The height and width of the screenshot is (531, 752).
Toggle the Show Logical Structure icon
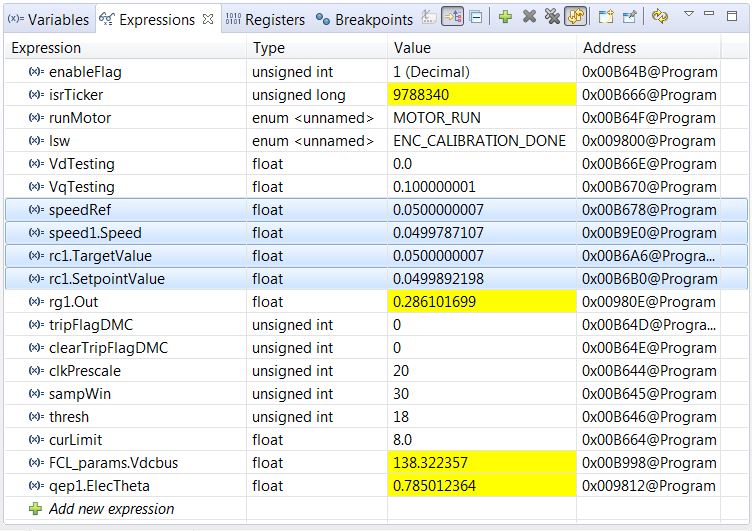click(x=452, y=18)
